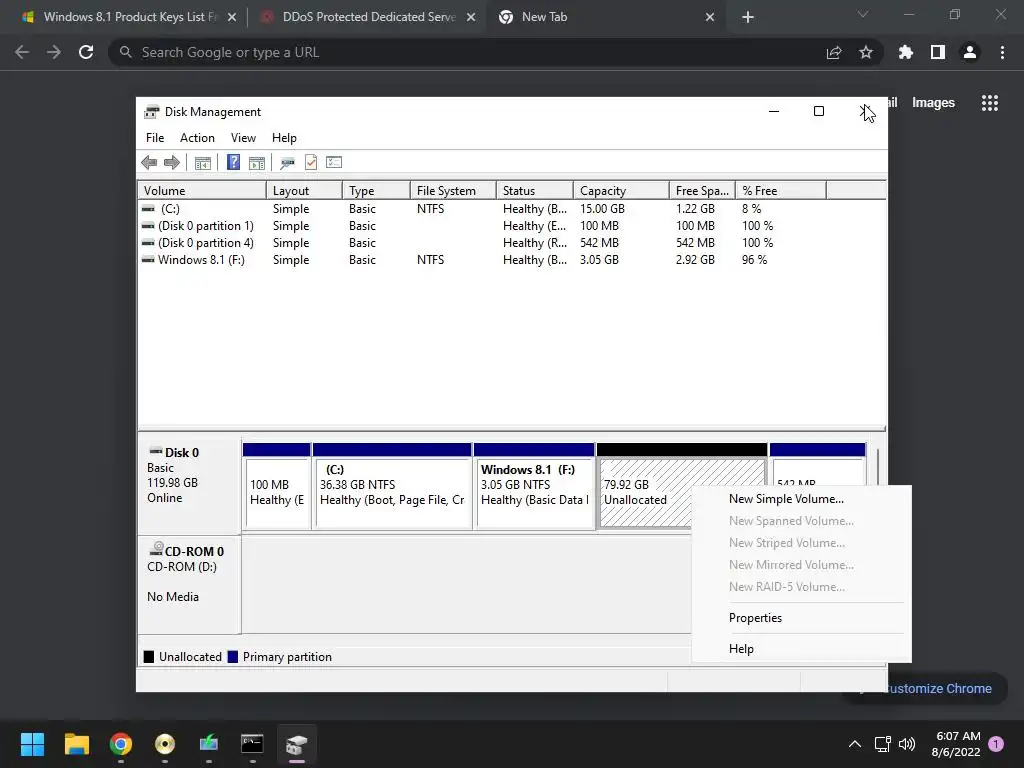
Task: Open the Chrome profile avatar icon
Action: [970, 52]
